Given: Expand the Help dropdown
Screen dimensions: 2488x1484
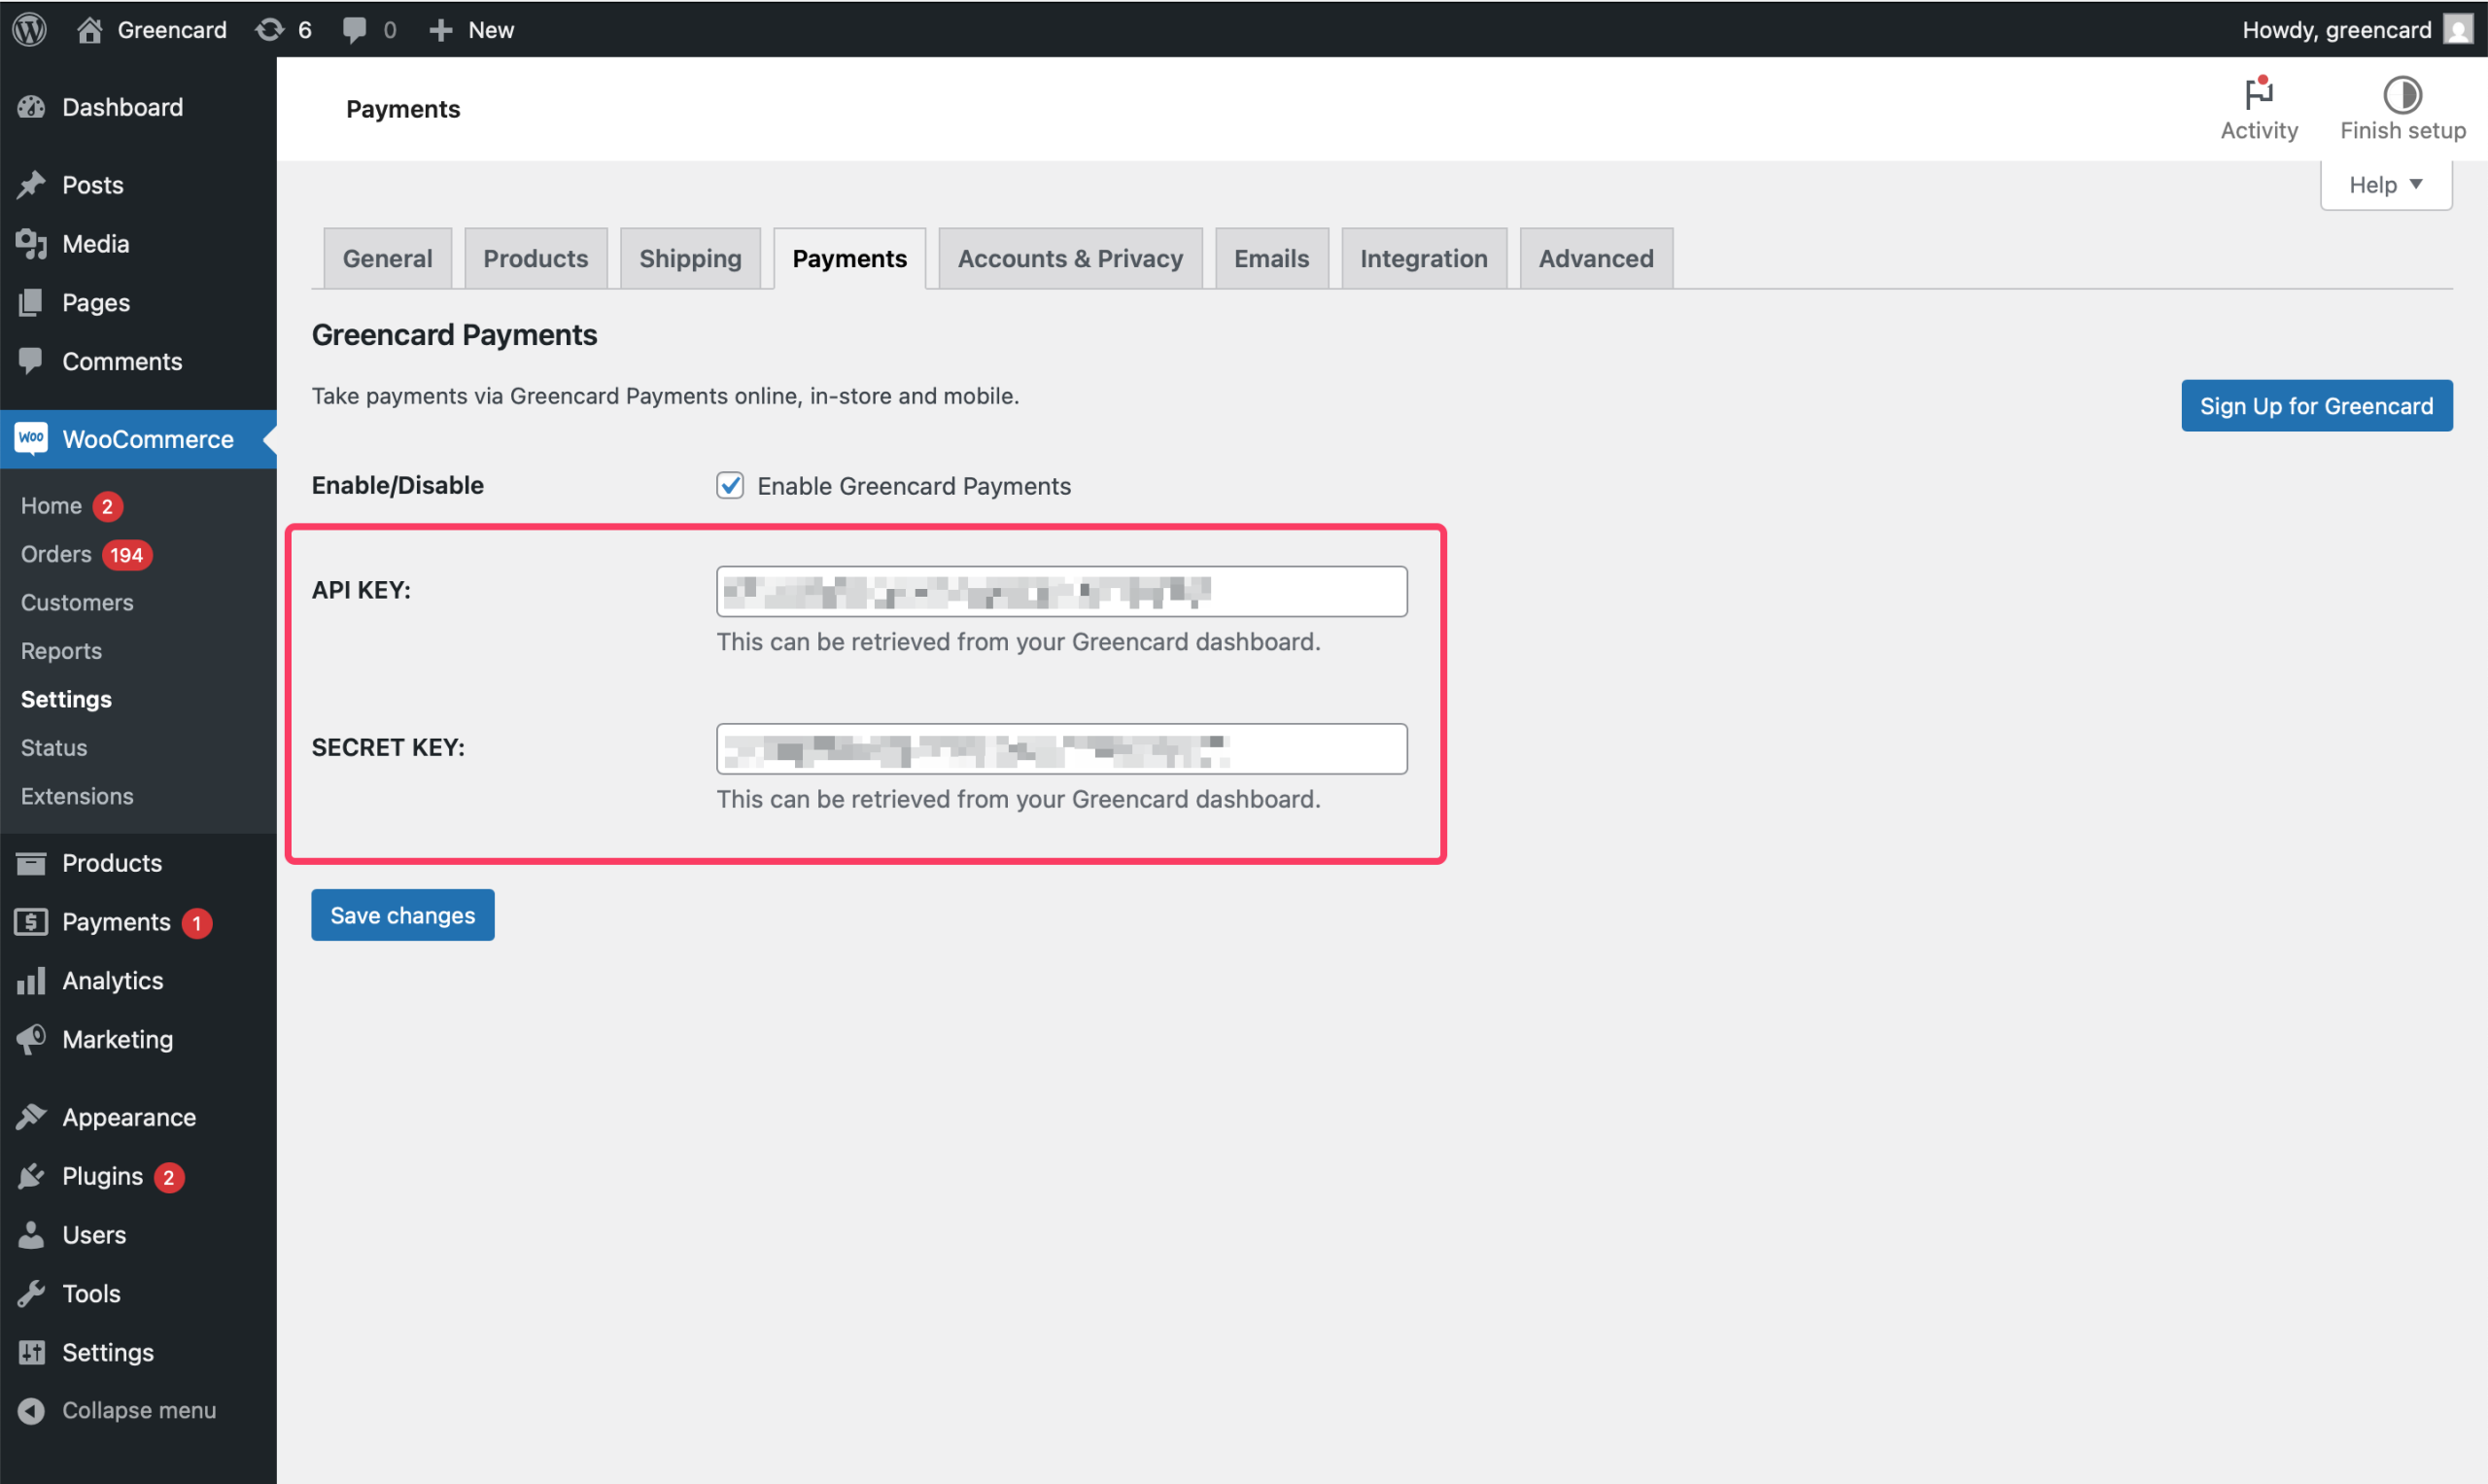Looking at the screenshot, I should [2385, 184].
